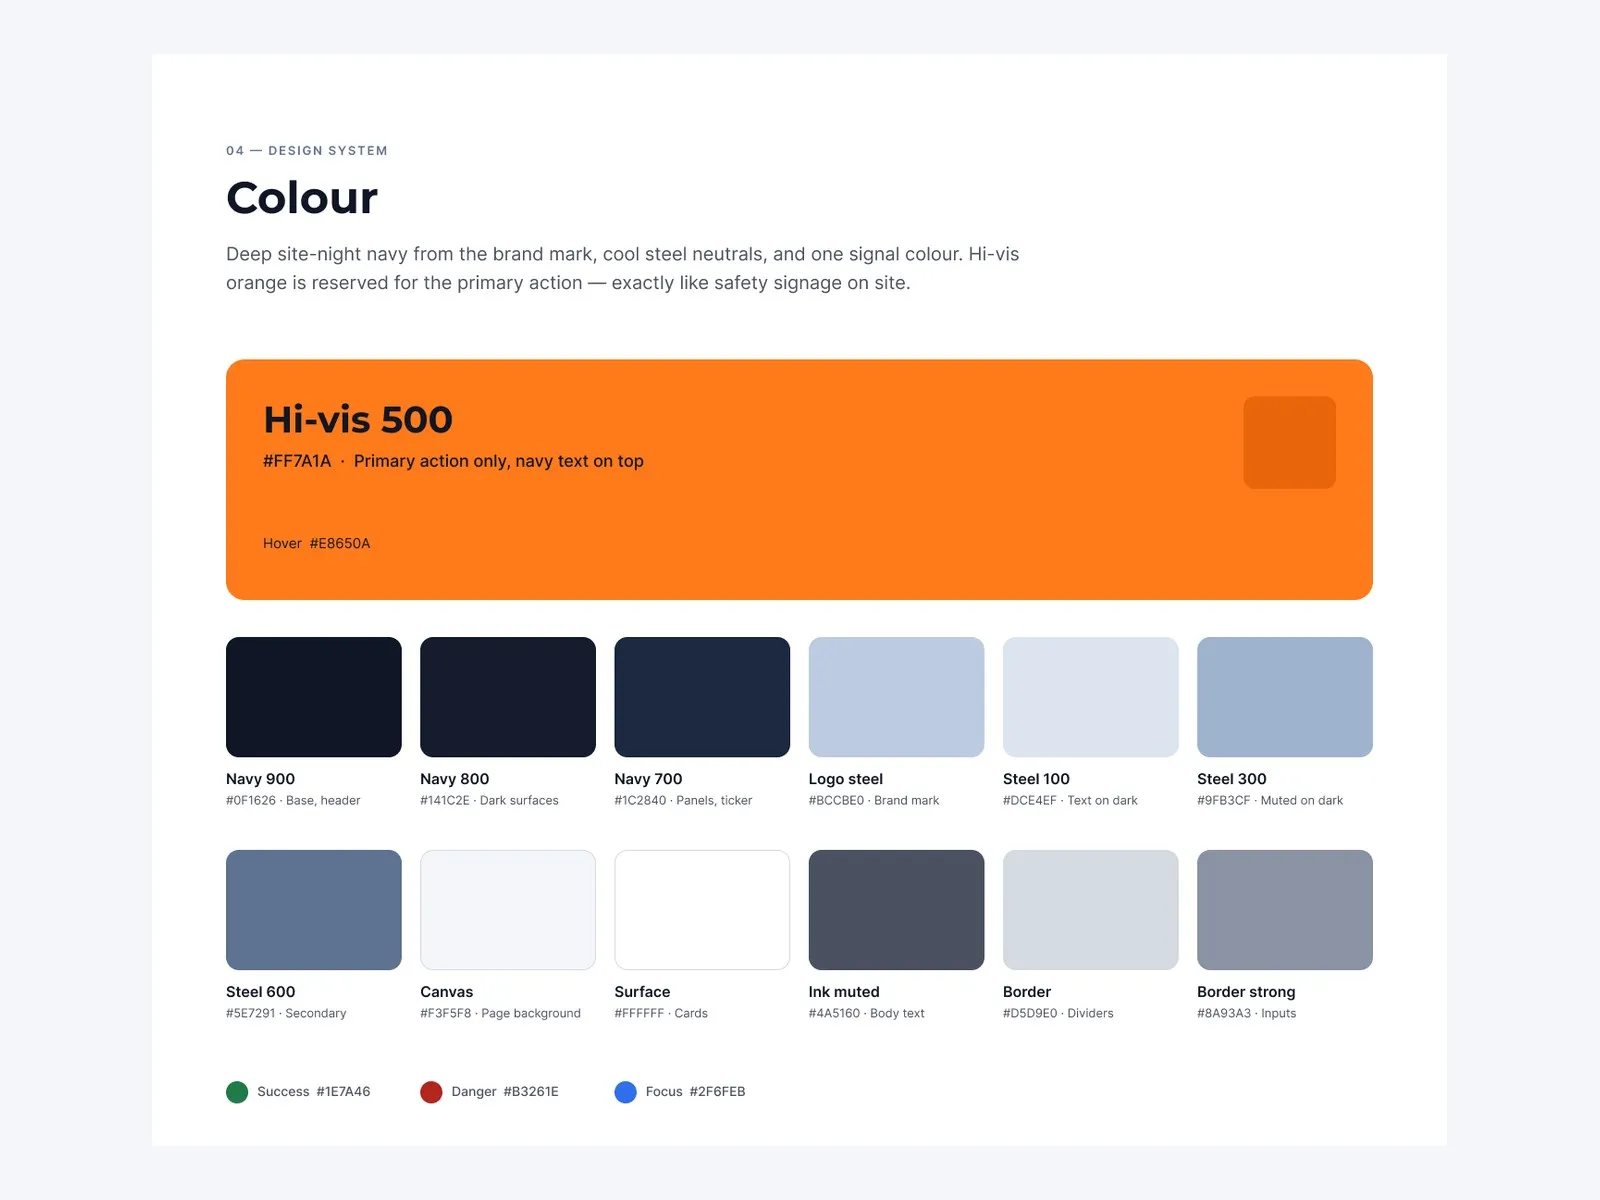Click the '#FFFFFF · Cards' caption
The width and height of the screenshot is (1600, 1200).
click(661, 1013)
